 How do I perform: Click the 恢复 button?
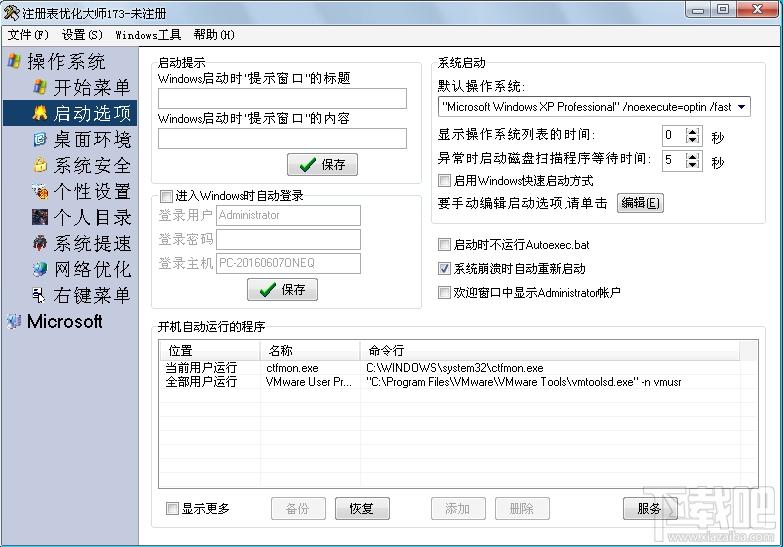tap(362, 509)
